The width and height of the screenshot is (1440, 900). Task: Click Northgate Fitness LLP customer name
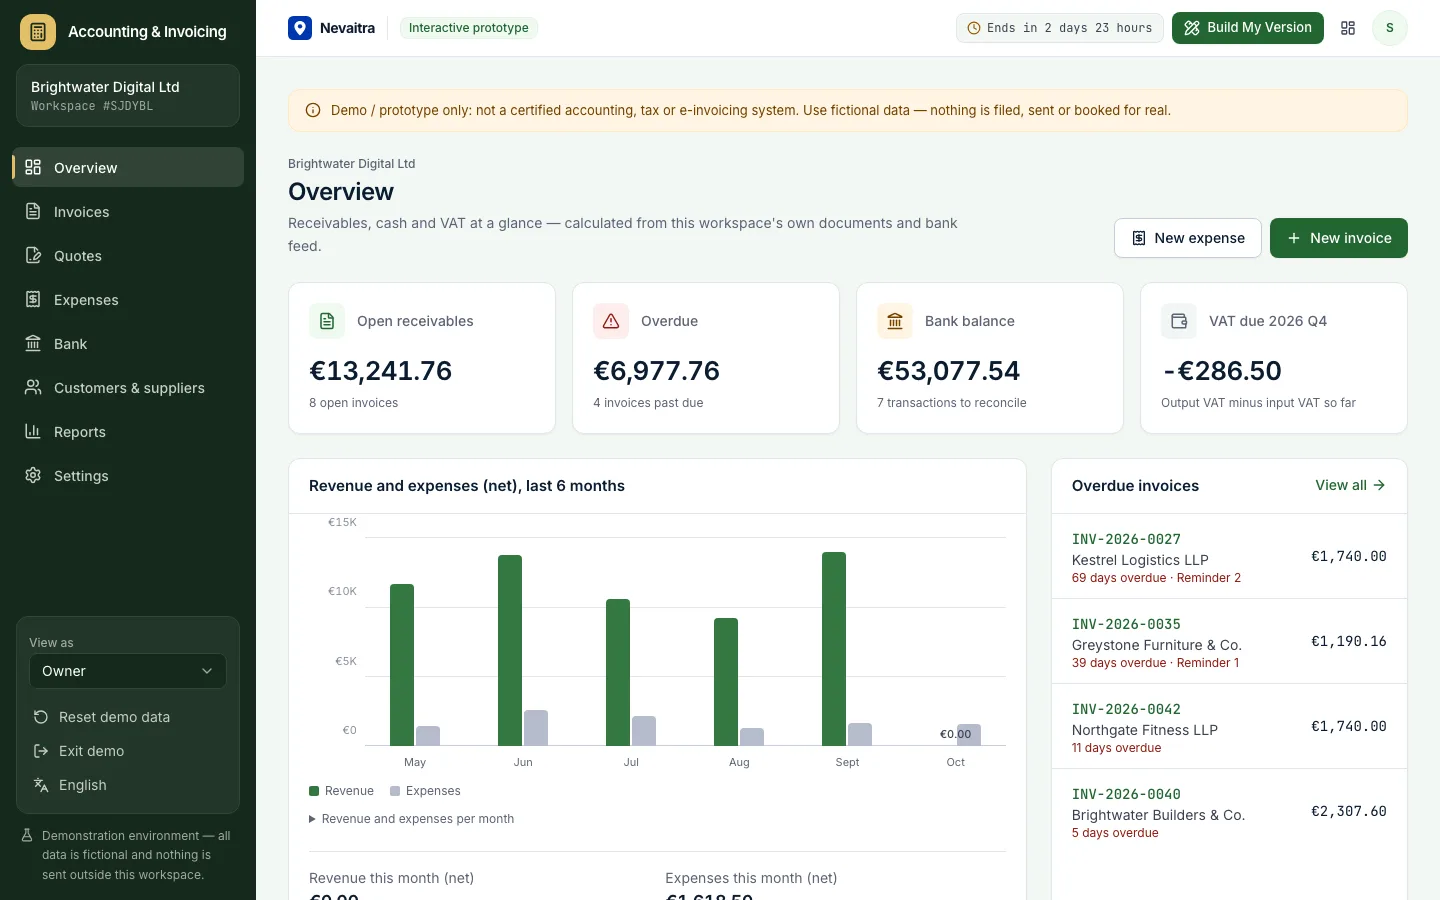coord(1145,730)
